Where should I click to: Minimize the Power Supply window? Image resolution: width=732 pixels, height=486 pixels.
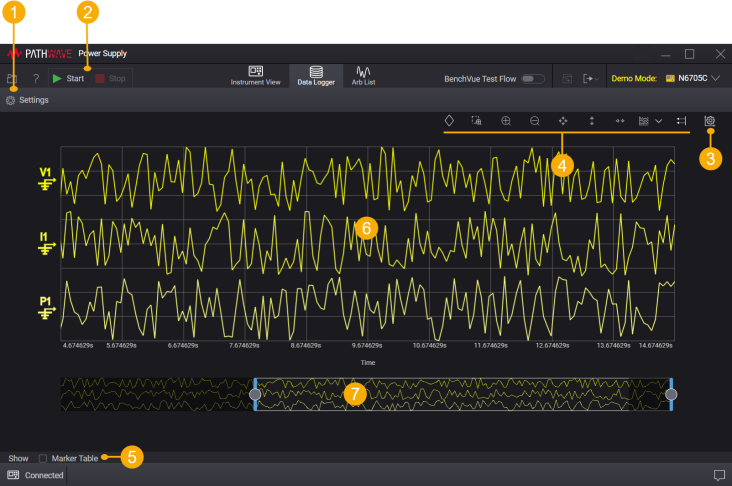[666, 55]
